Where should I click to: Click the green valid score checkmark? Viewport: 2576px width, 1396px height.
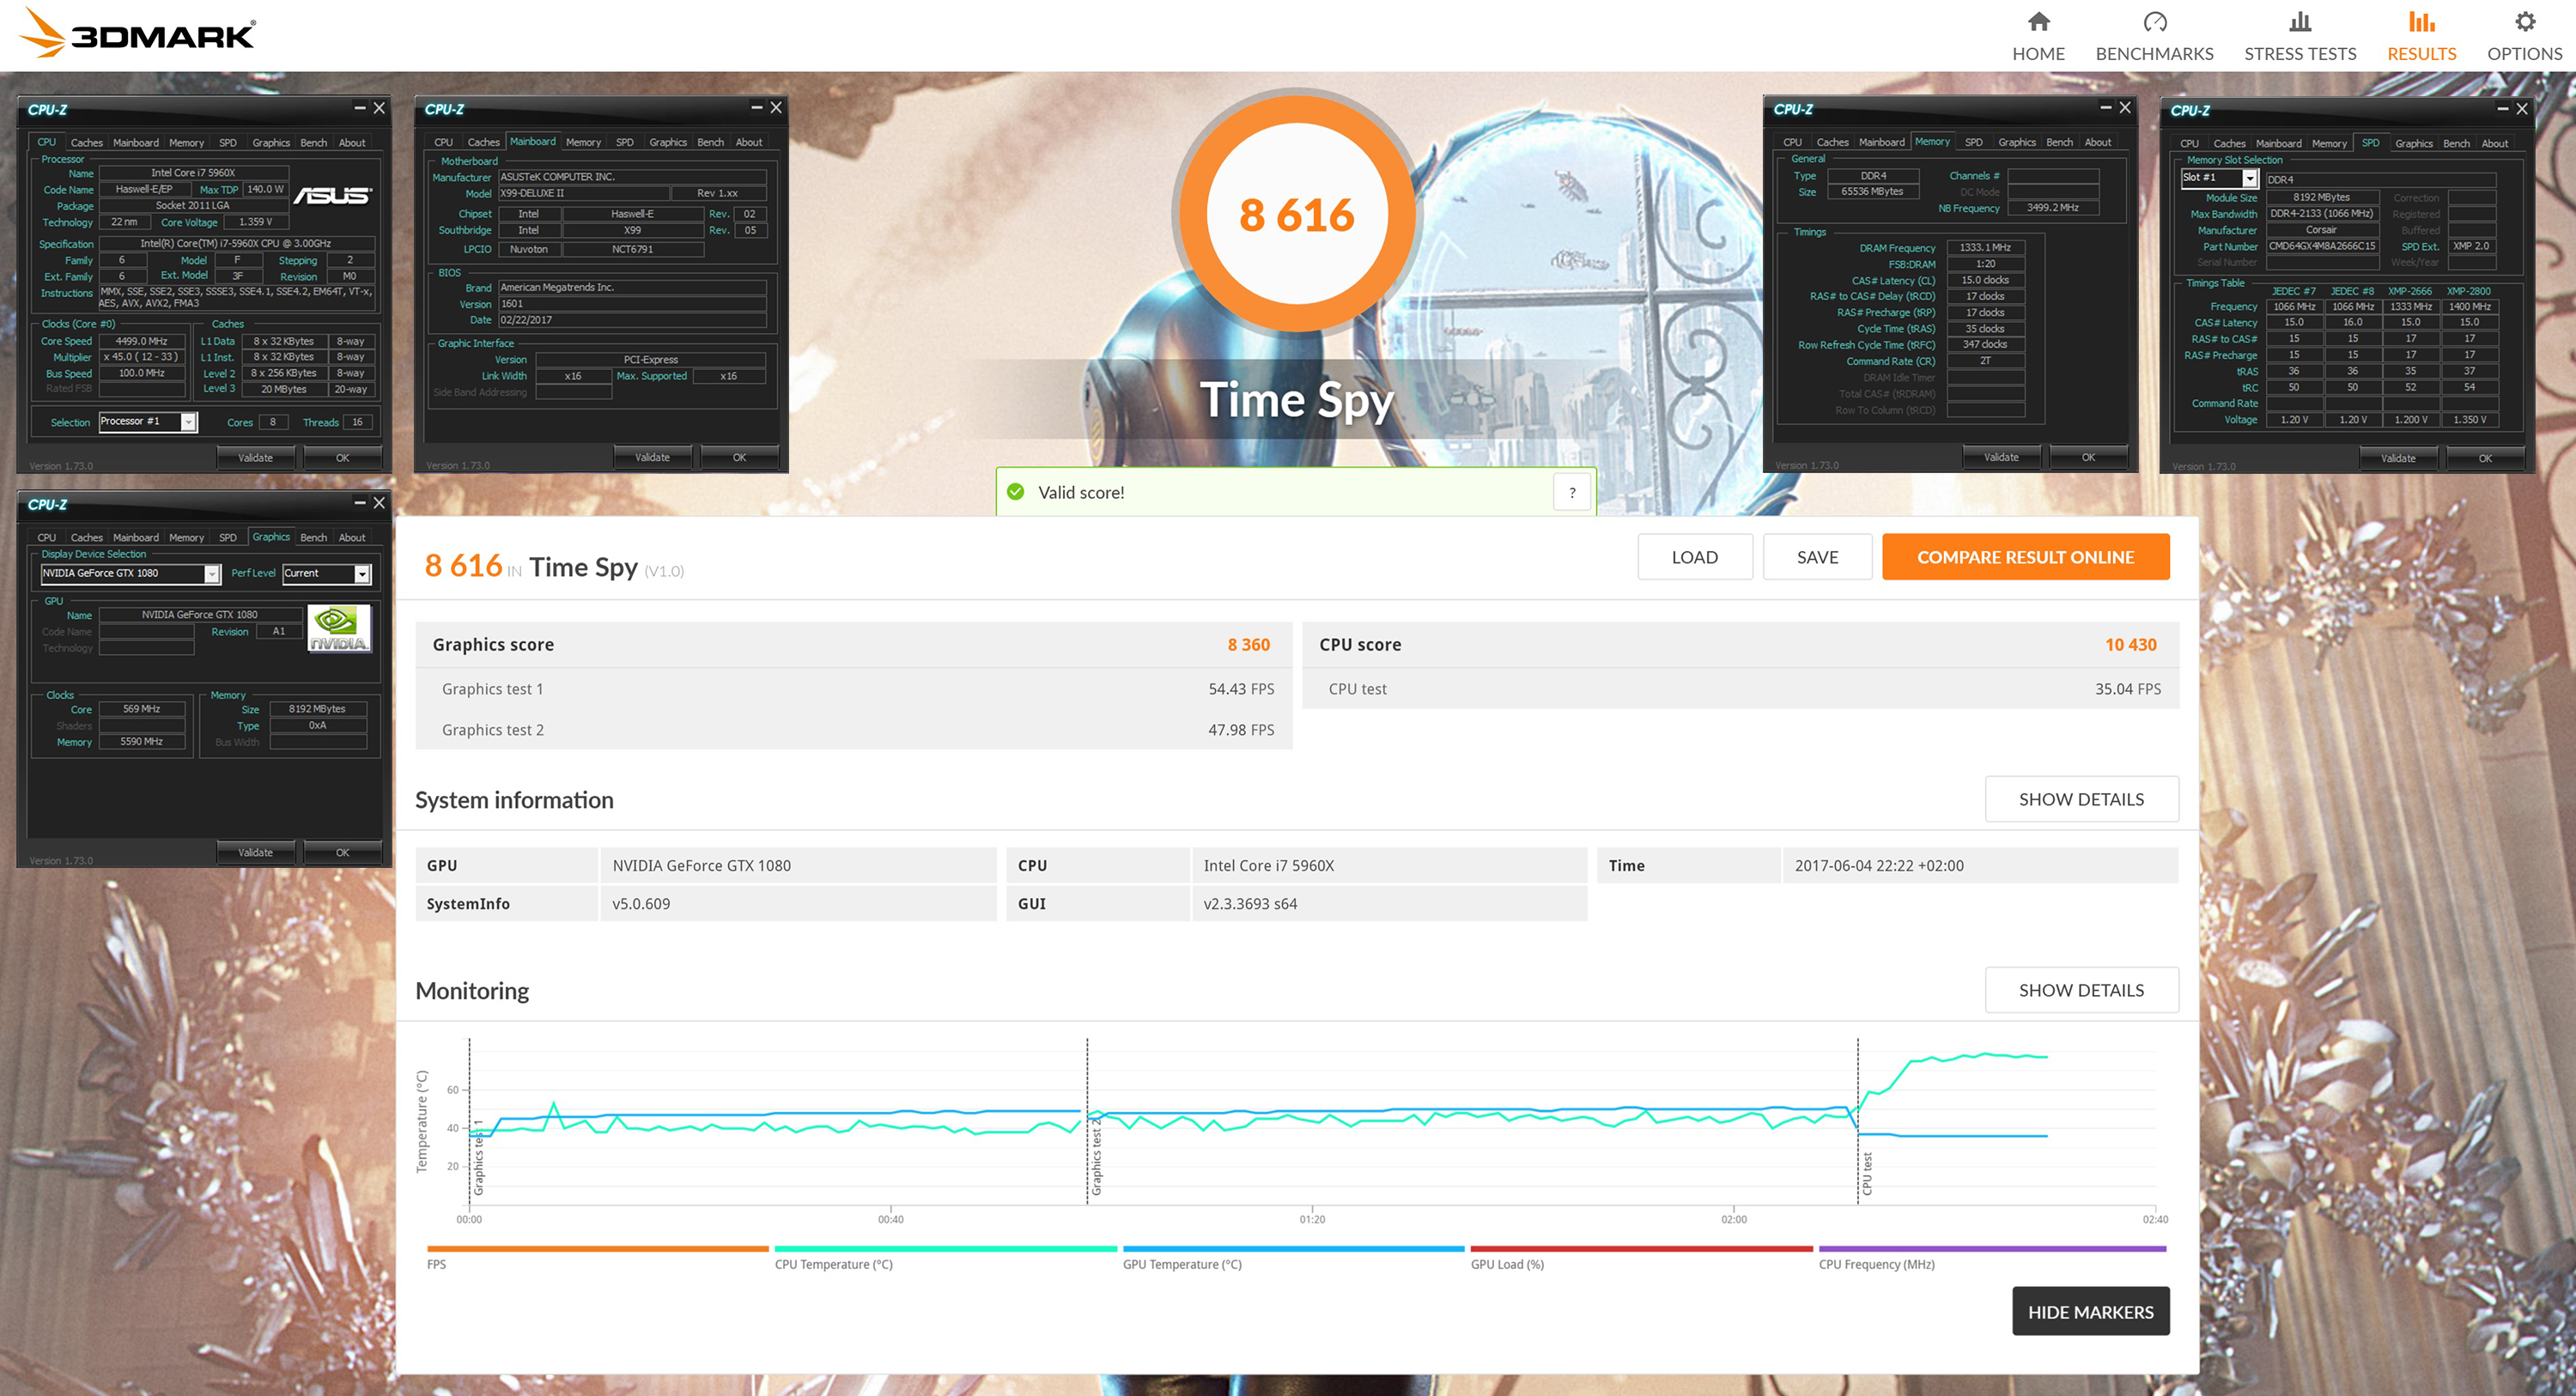click(1015, 492)
